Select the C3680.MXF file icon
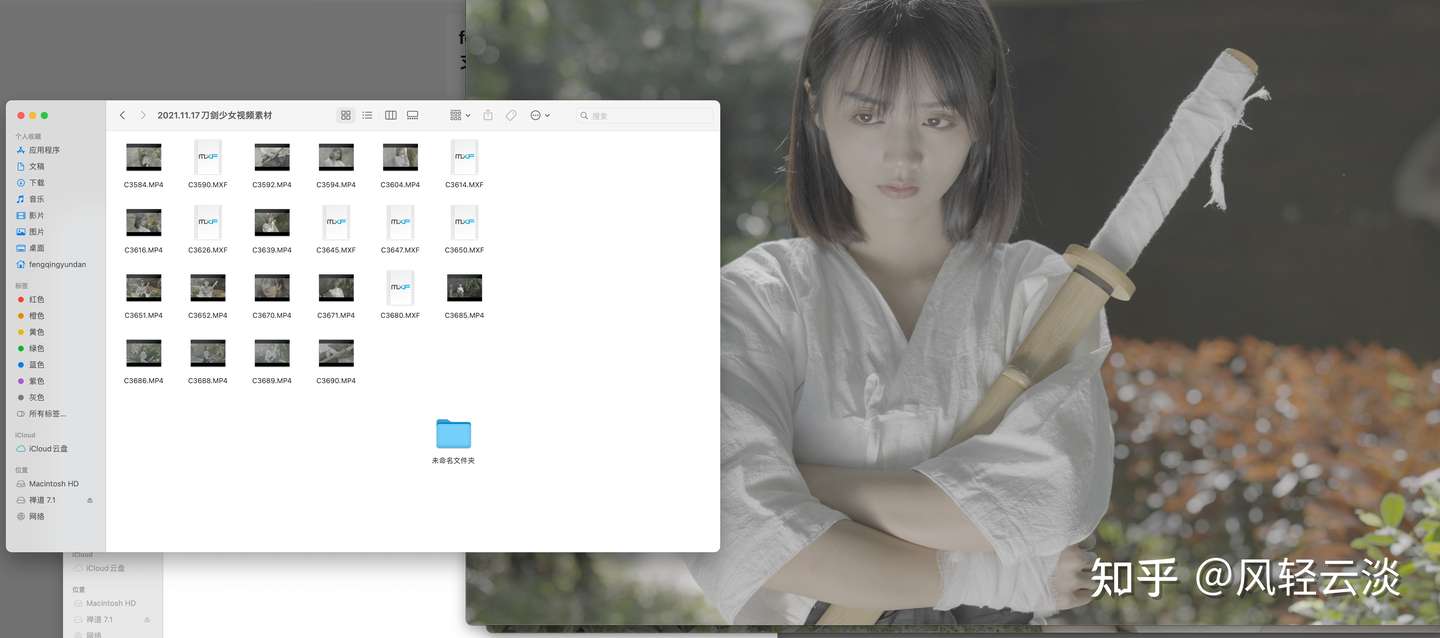This screenshot has width=1440, height=638. click(x=400, y=288)
